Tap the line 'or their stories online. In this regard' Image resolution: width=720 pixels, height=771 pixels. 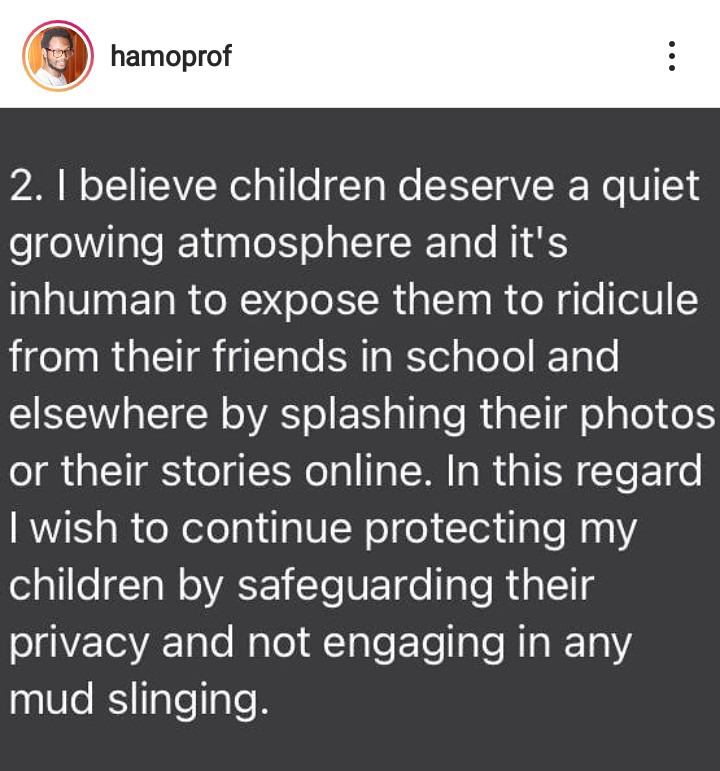tap(356, 472)
